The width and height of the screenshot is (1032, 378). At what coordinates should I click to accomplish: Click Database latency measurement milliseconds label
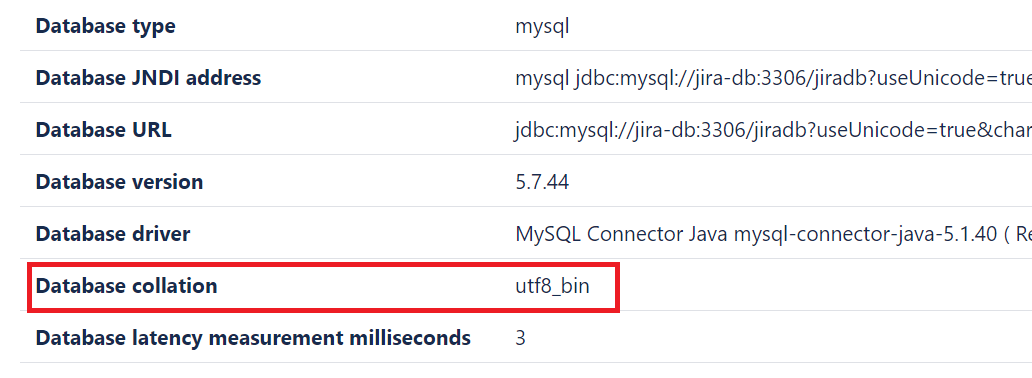click(x=253, y=338)
